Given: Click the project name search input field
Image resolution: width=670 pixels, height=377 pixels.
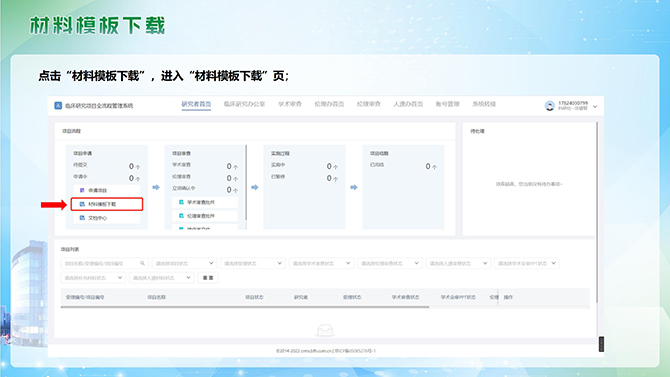Looking at the screenshot, I should pos(105,263).
